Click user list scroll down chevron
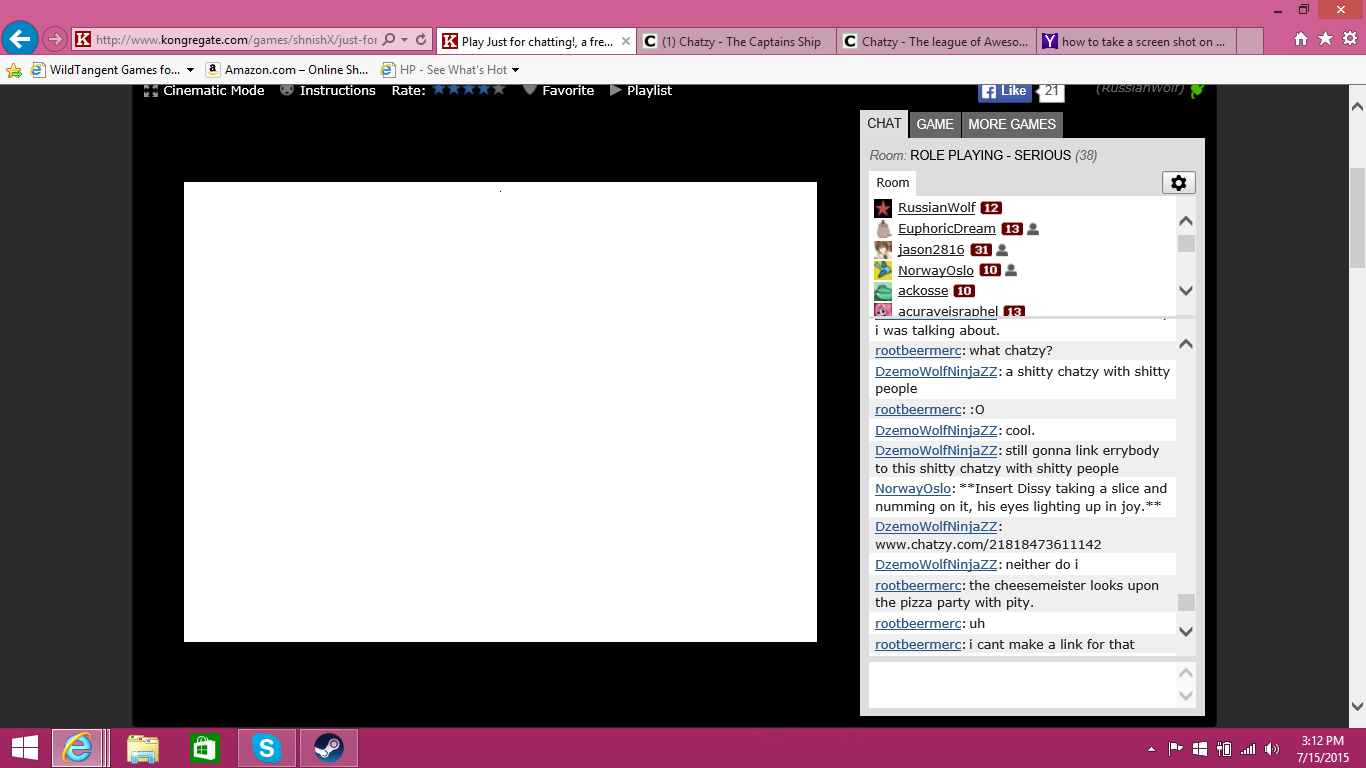 (1186, 291)
